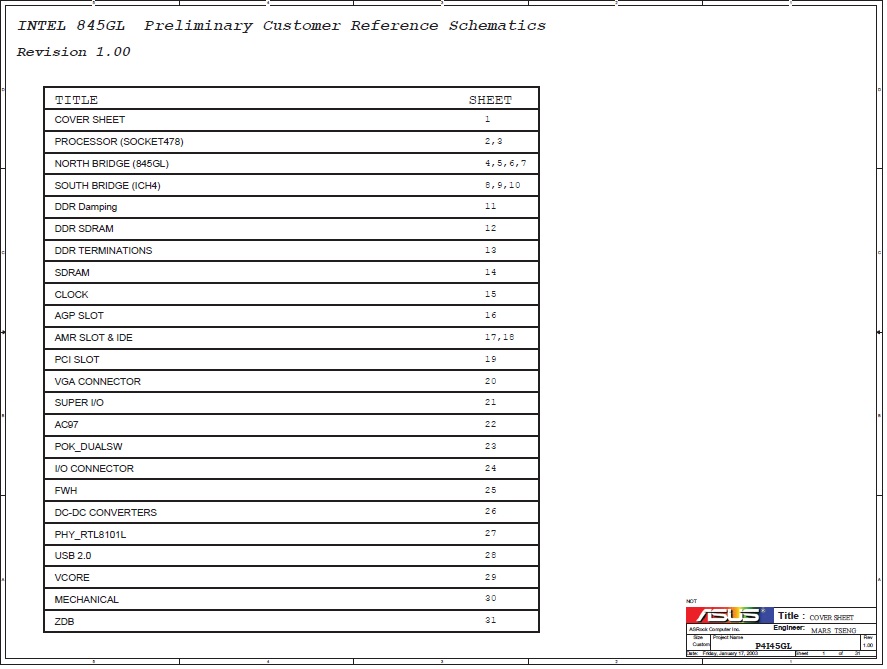Click engineer name 'MARS TSENG'

click(834, 631)
